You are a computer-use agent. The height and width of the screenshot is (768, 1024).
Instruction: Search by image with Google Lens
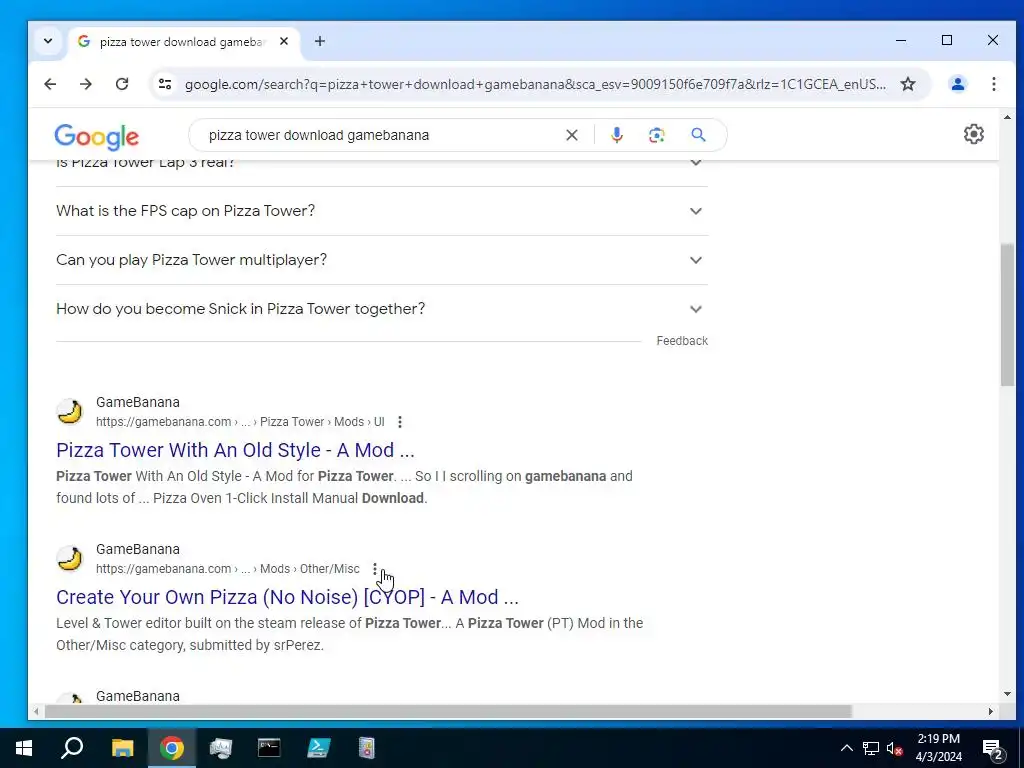click(x=656, y=135)
